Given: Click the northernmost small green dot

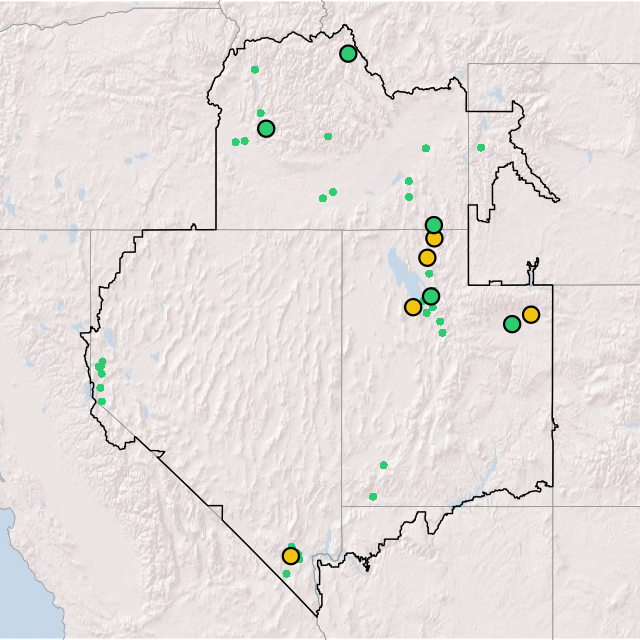Looking at the screenshot, I should [x=255, y=69].
